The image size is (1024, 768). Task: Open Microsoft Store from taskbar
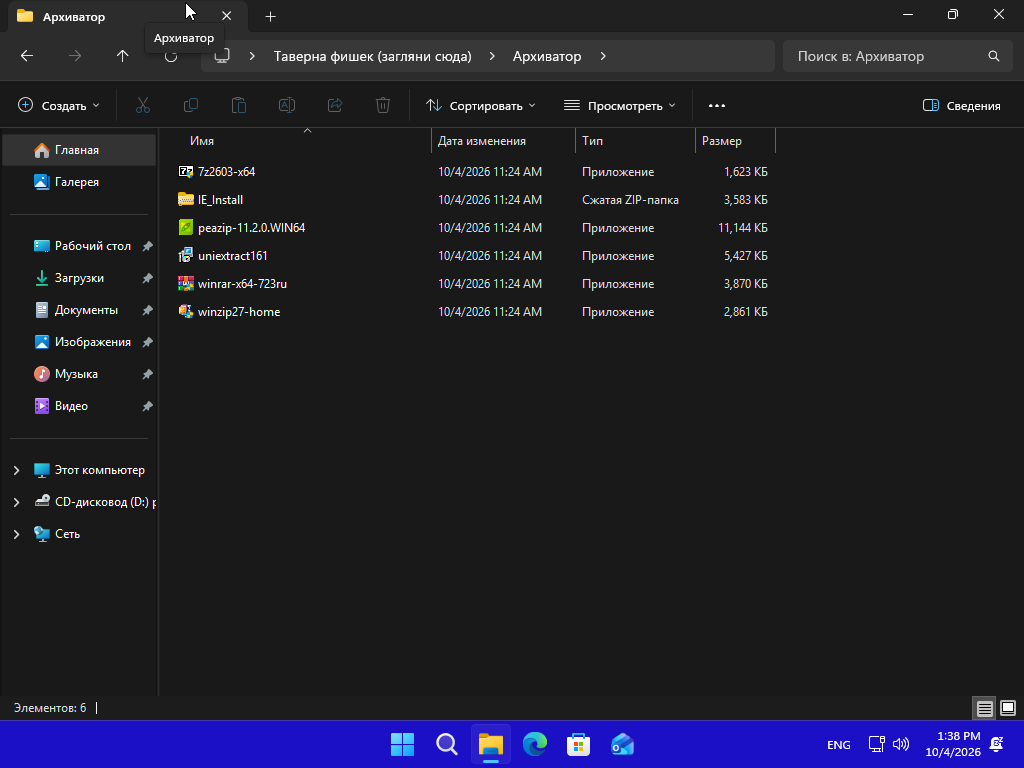[579, 744]
